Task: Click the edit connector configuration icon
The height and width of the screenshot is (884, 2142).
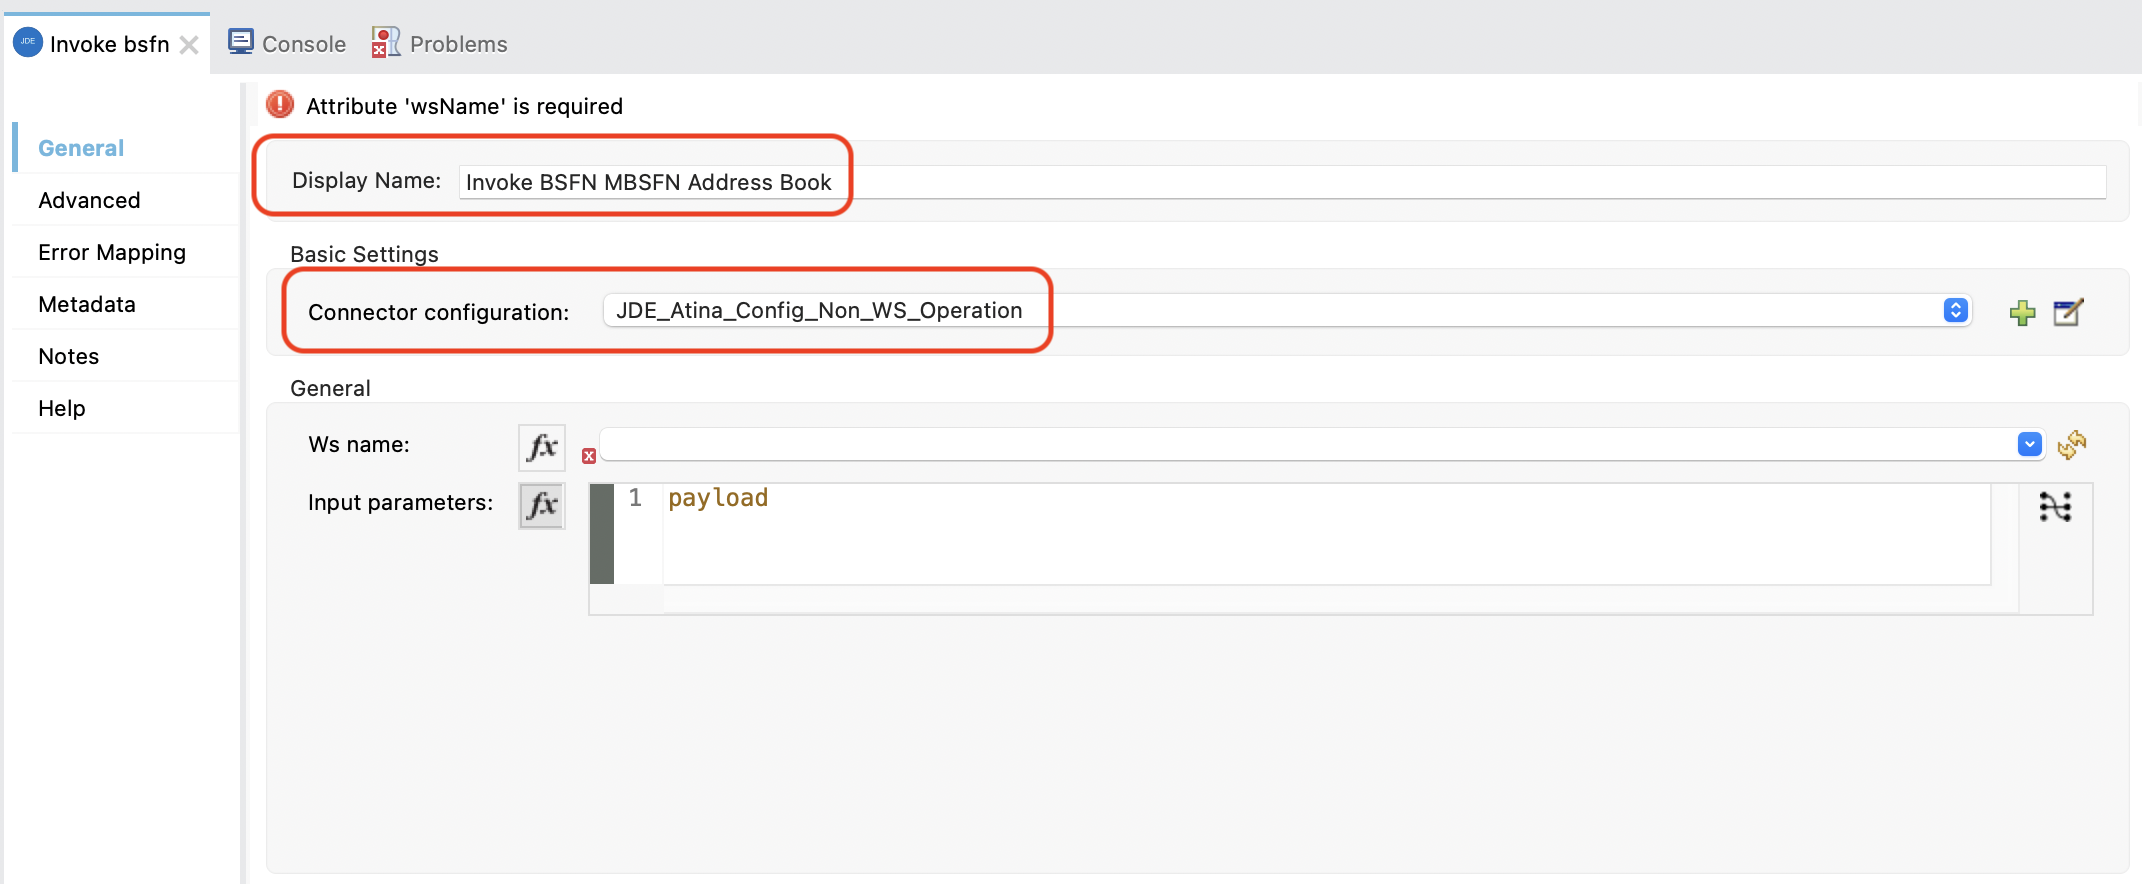Action: tap(2067, 313)
